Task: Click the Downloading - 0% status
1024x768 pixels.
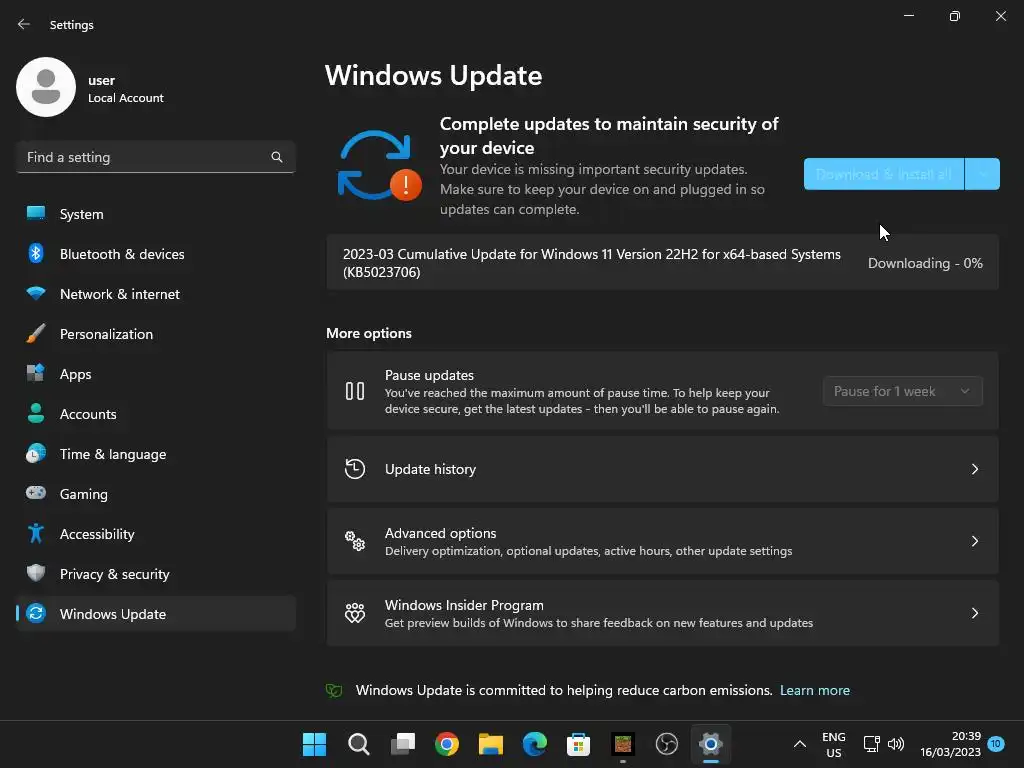Action: tap(925, 263)
